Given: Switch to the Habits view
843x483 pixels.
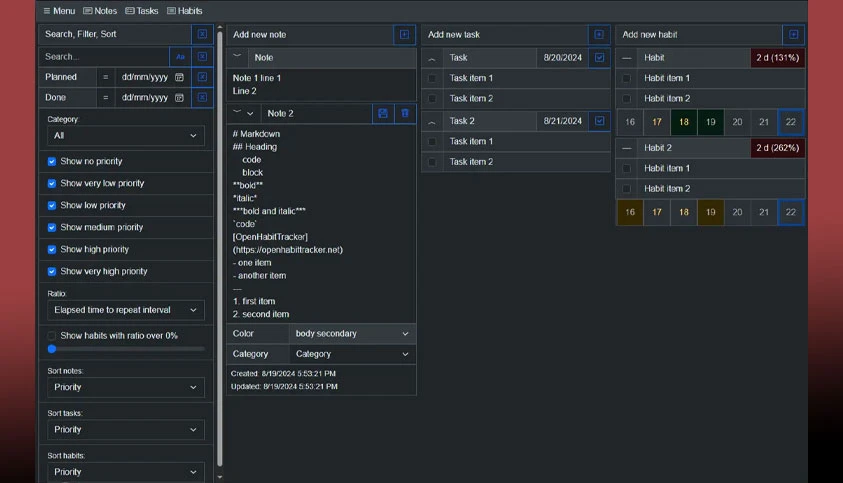Looking at the screenshot, I should point(184,11).
